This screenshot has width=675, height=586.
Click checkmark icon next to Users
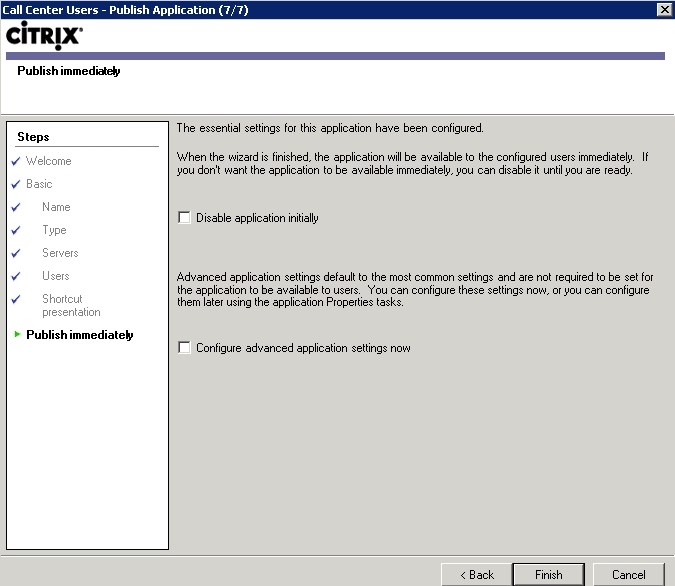click(x=16, y=276)
